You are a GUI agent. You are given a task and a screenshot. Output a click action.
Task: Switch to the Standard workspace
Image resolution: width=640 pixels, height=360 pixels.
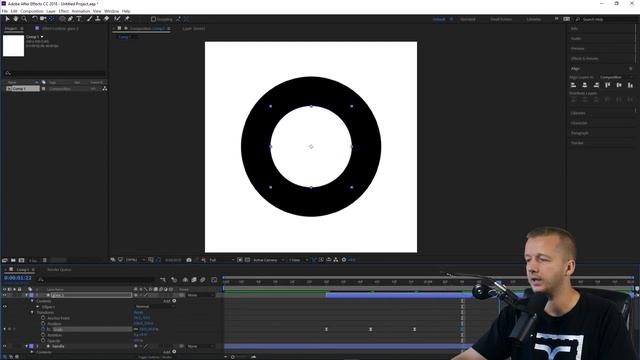coord(468,19)
